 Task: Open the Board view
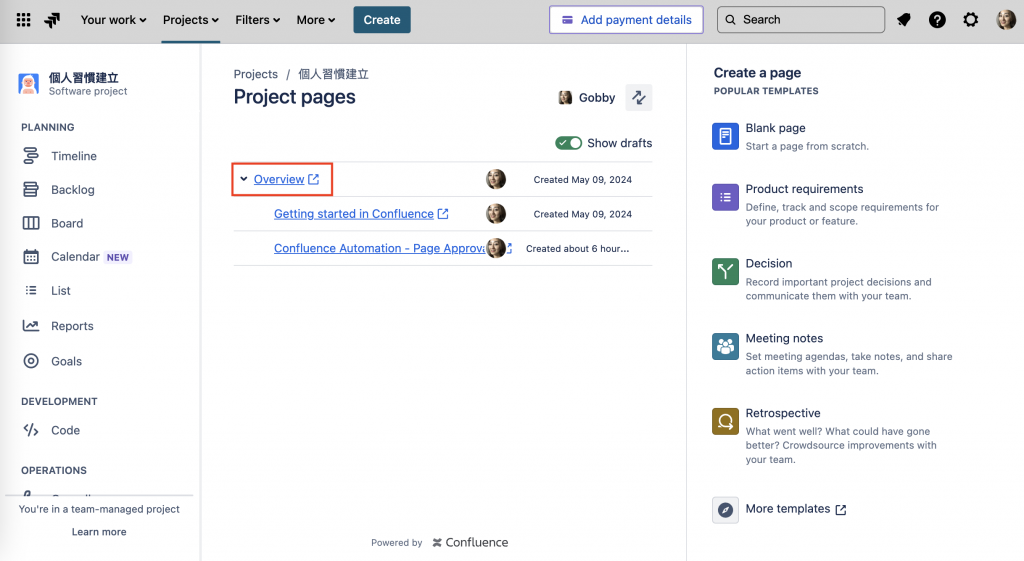pos(67,223)
